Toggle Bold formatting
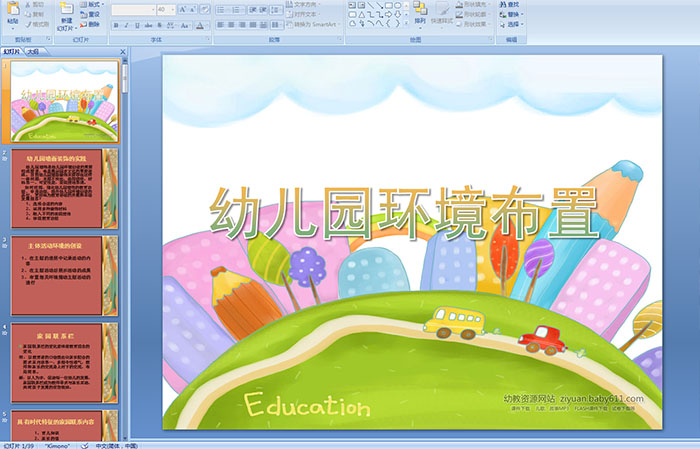 [x=116, y=25]
